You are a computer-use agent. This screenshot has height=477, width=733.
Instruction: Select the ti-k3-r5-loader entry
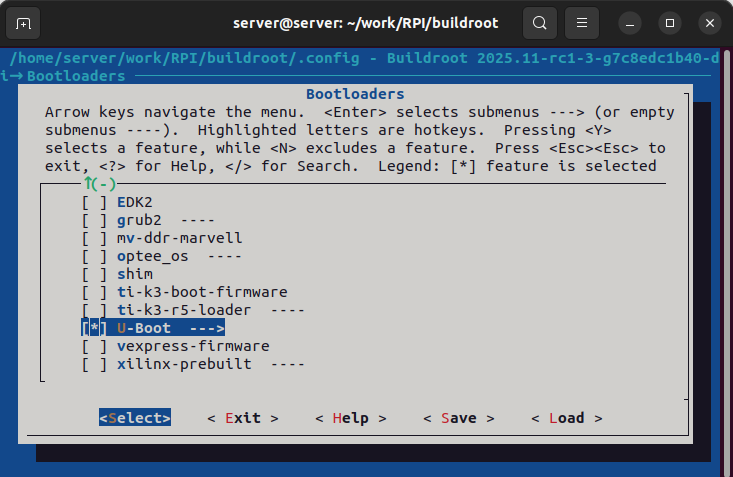(184, 310)
